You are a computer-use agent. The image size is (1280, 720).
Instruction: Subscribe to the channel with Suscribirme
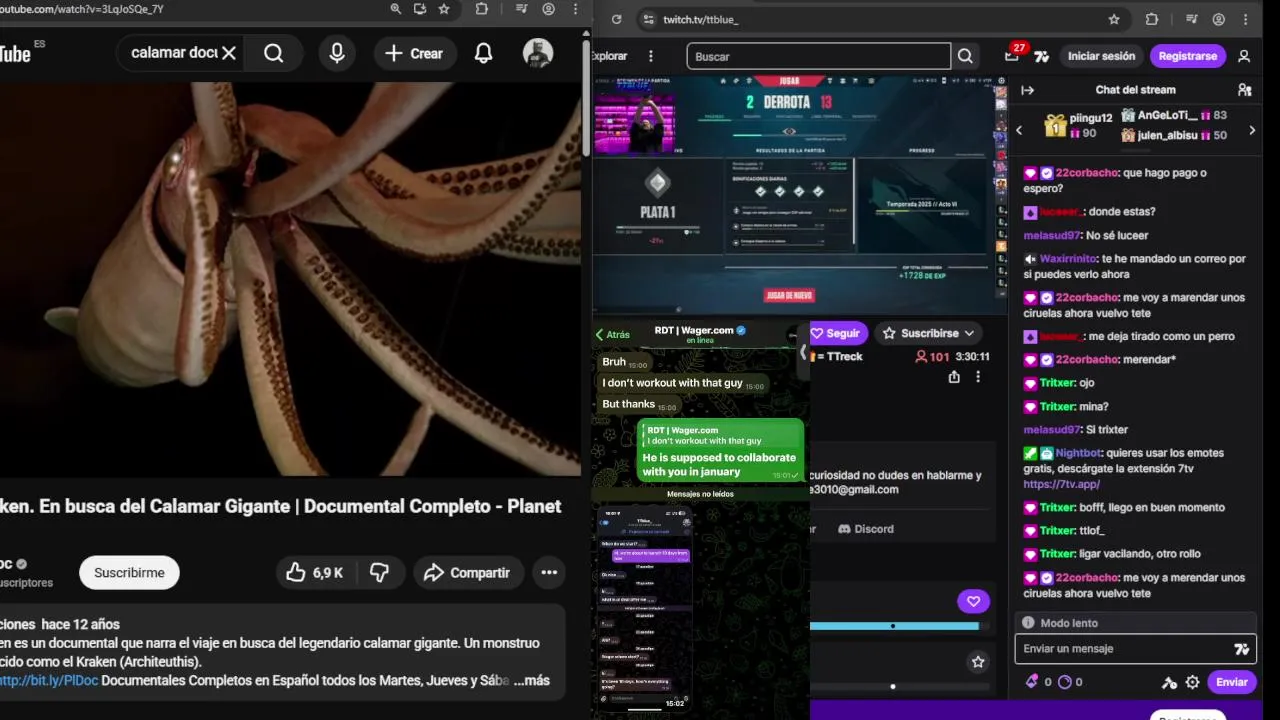coord(129,572)
